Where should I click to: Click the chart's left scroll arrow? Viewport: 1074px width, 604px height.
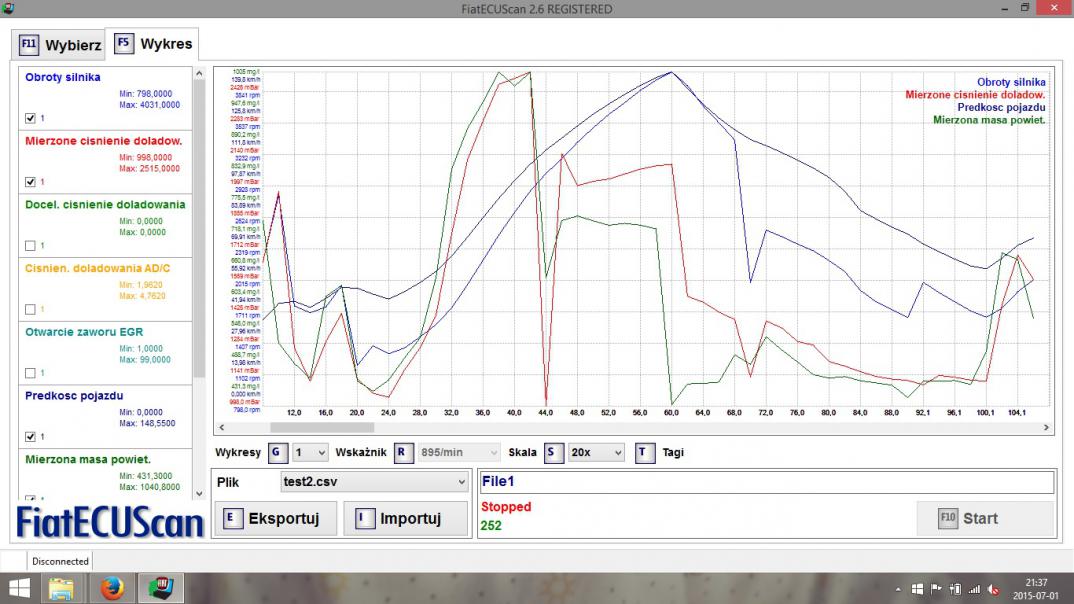point(221,427)
